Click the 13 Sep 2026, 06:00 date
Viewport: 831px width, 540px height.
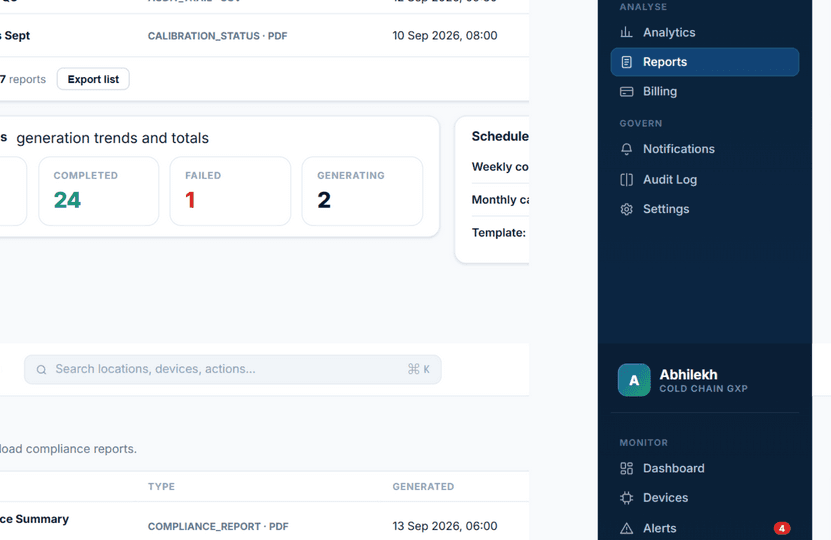pos(445,526)
